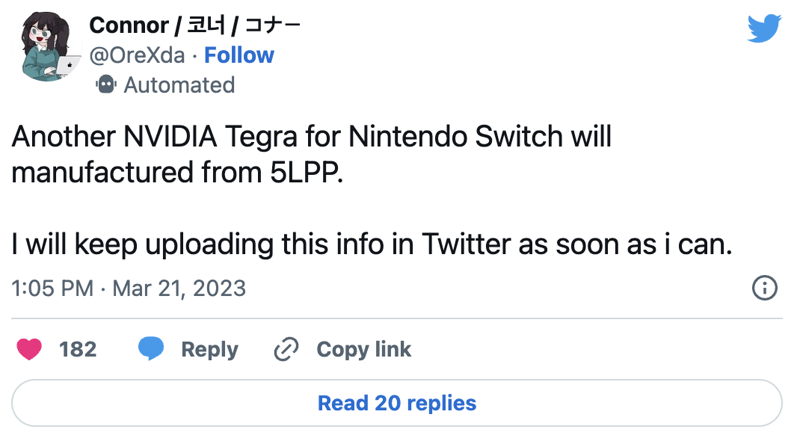Screen dimensions: 800x444
Task: Open the @OreXda handle link
Action: point(137,55)
